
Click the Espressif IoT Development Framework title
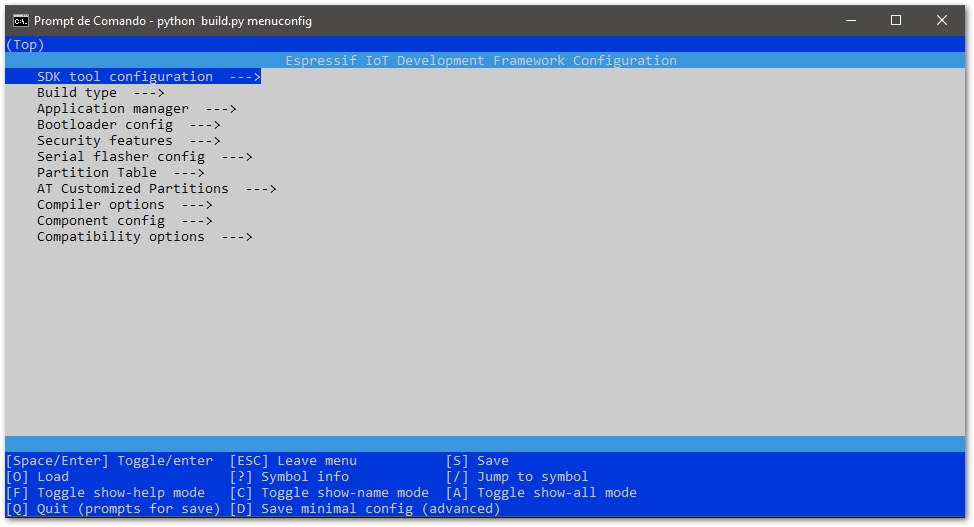click(481, 61)
